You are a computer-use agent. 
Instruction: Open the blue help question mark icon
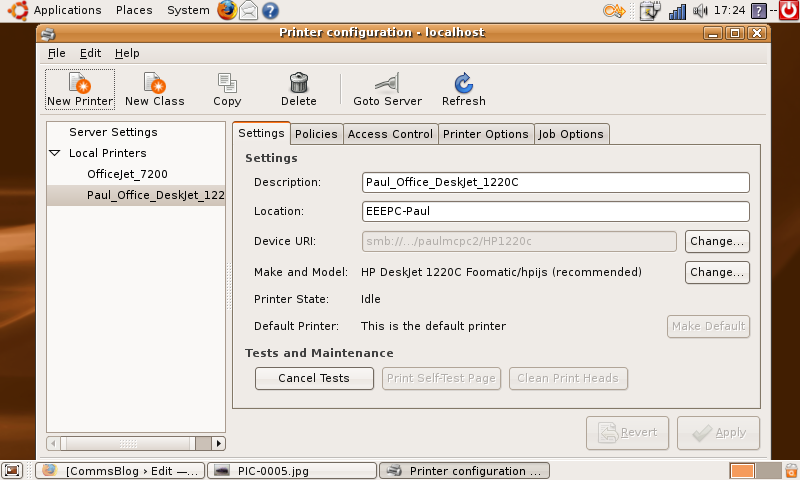(x=270, y=11)
